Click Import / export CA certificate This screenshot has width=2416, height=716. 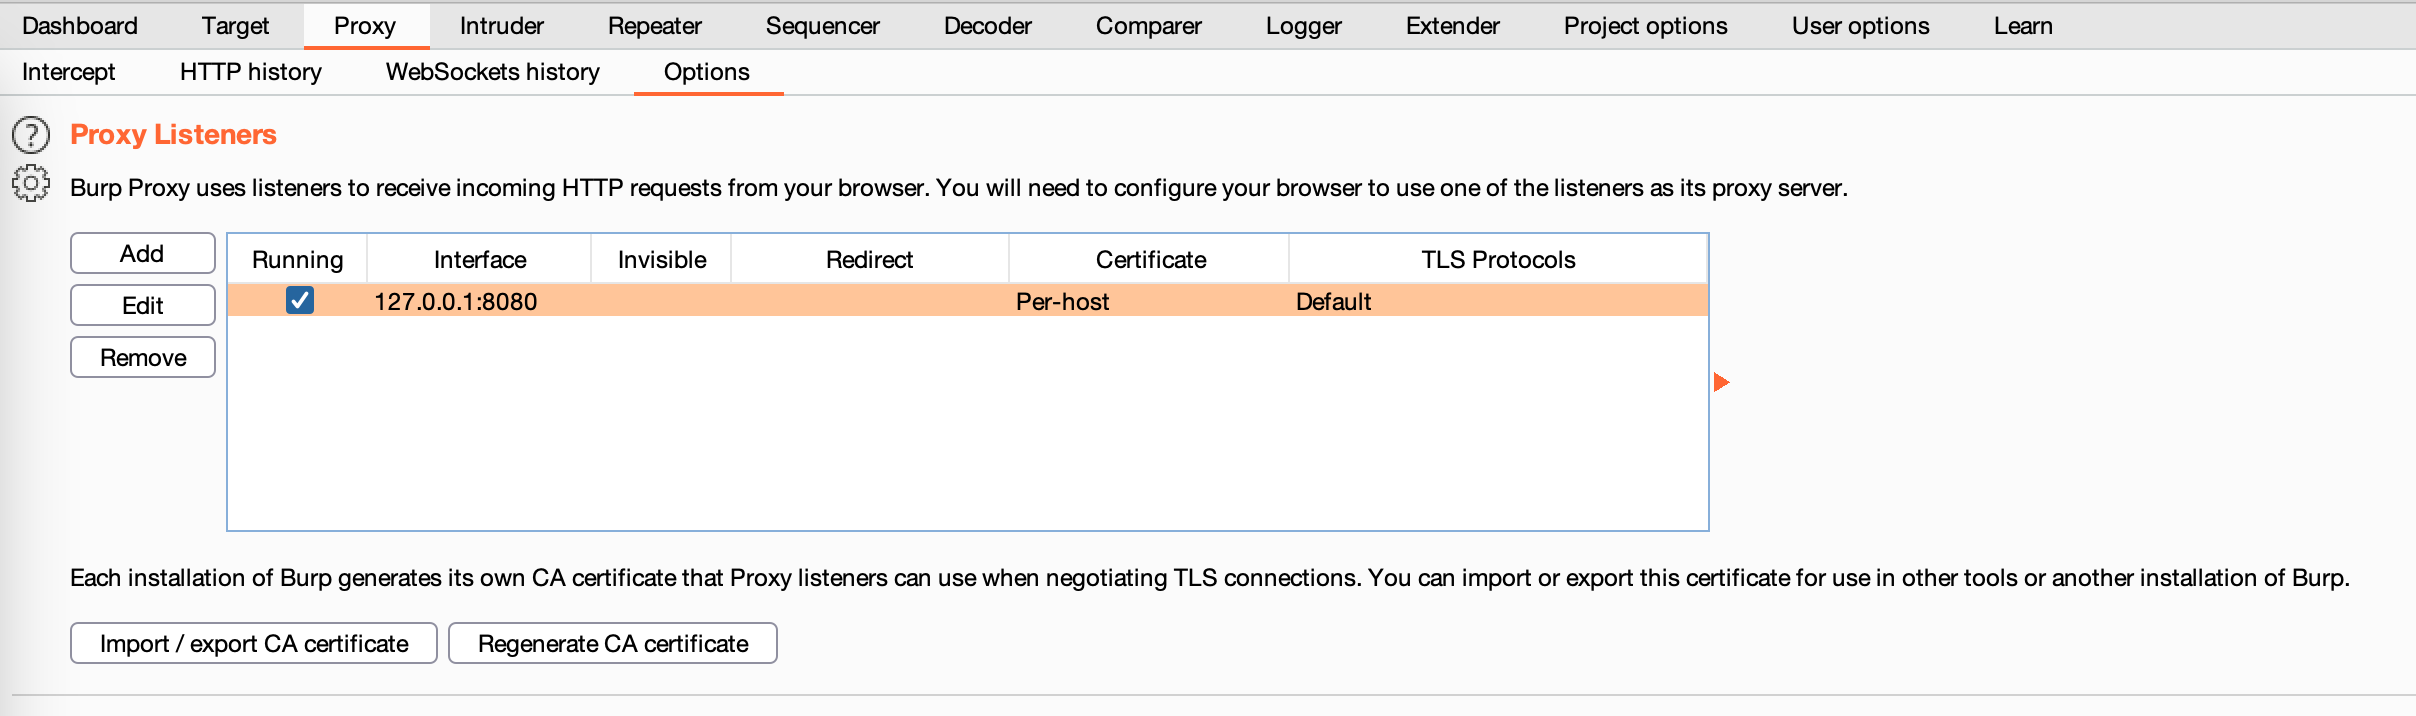pyautogui.click(x=254, y=643)
